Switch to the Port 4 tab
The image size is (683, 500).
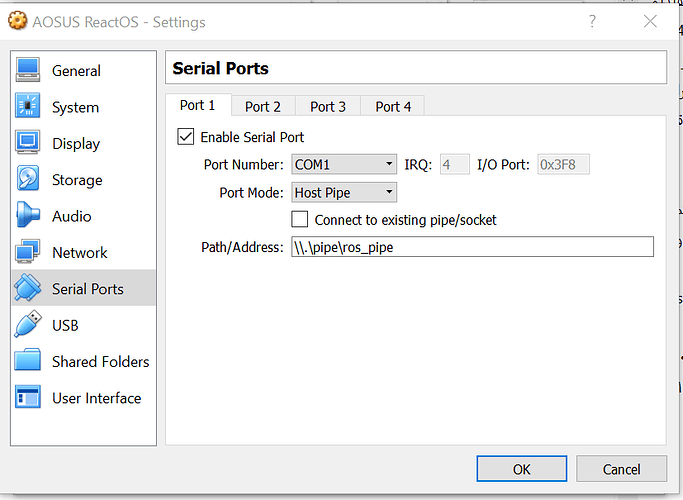coord(393,106)
